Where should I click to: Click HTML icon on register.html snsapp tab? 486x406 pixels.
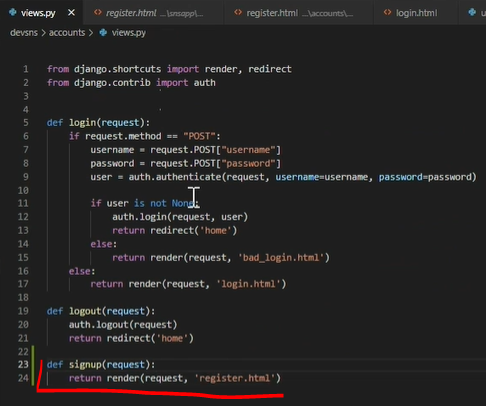tap(97, 13)
